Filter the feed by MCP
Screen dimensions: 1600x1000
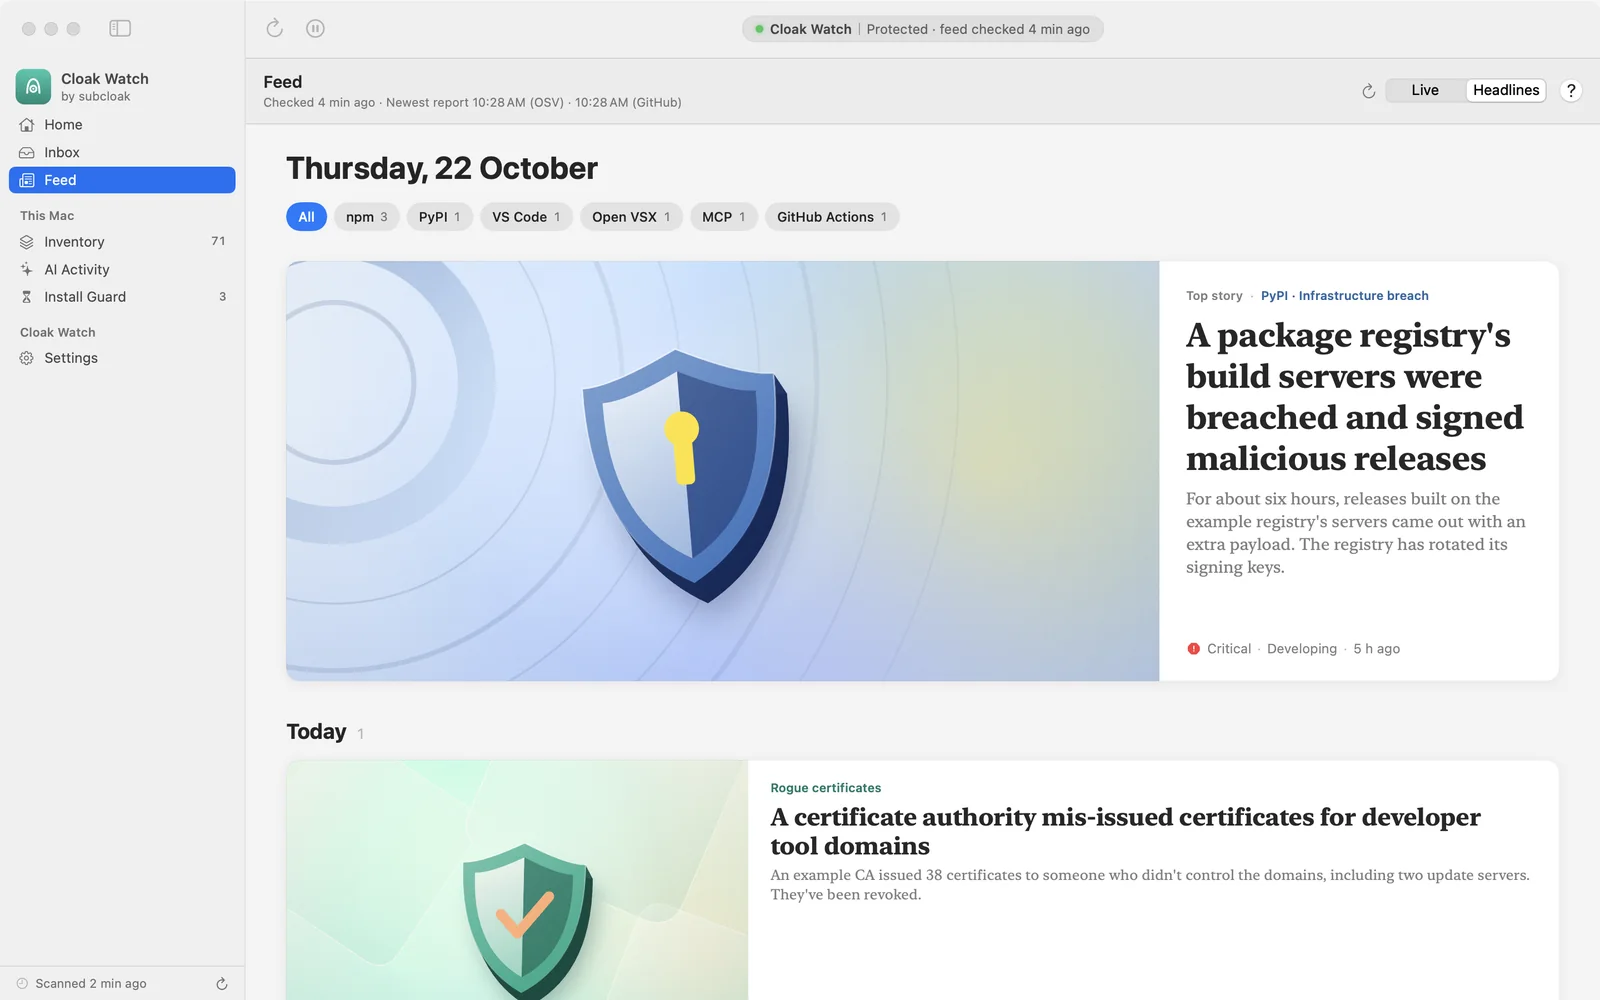coord(723,217)
